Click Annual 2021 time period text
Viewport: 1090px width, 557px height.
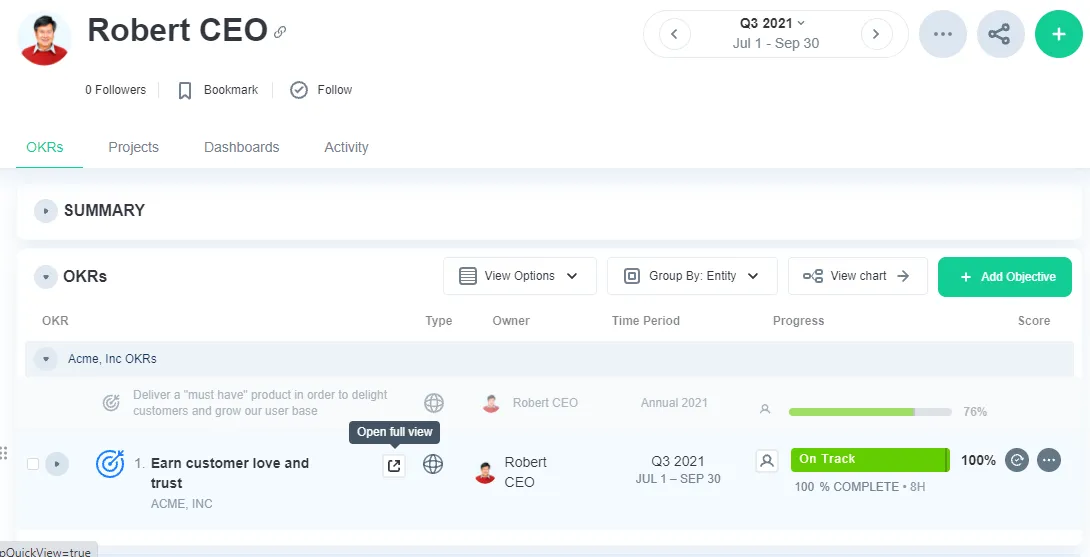pos(674,403)
